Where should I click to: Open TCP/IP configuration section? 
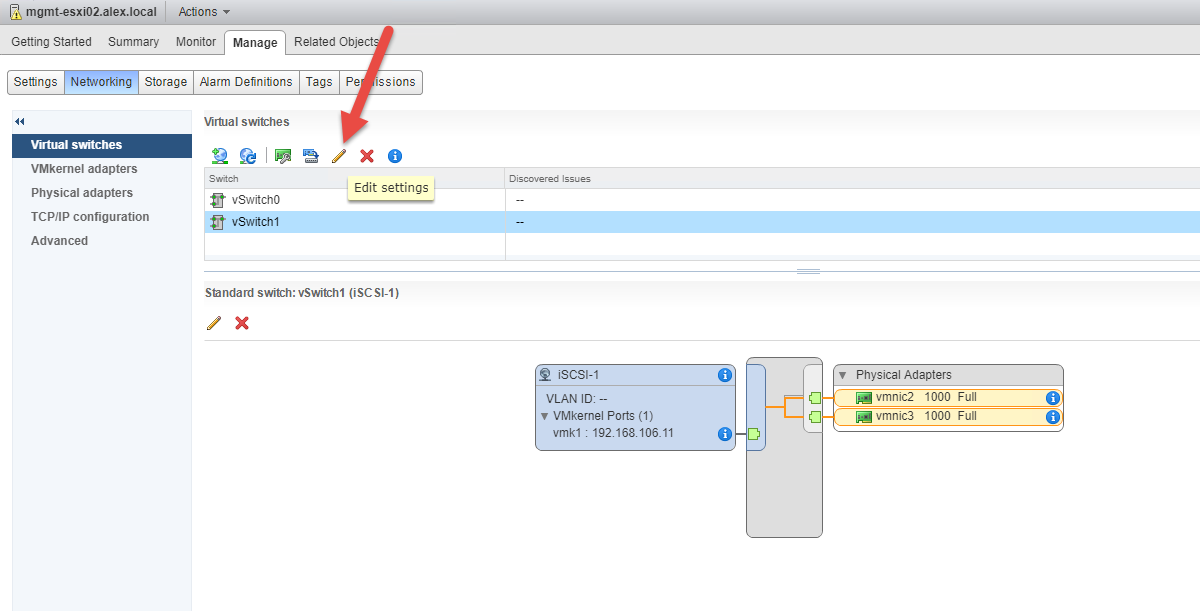(90, 217)
